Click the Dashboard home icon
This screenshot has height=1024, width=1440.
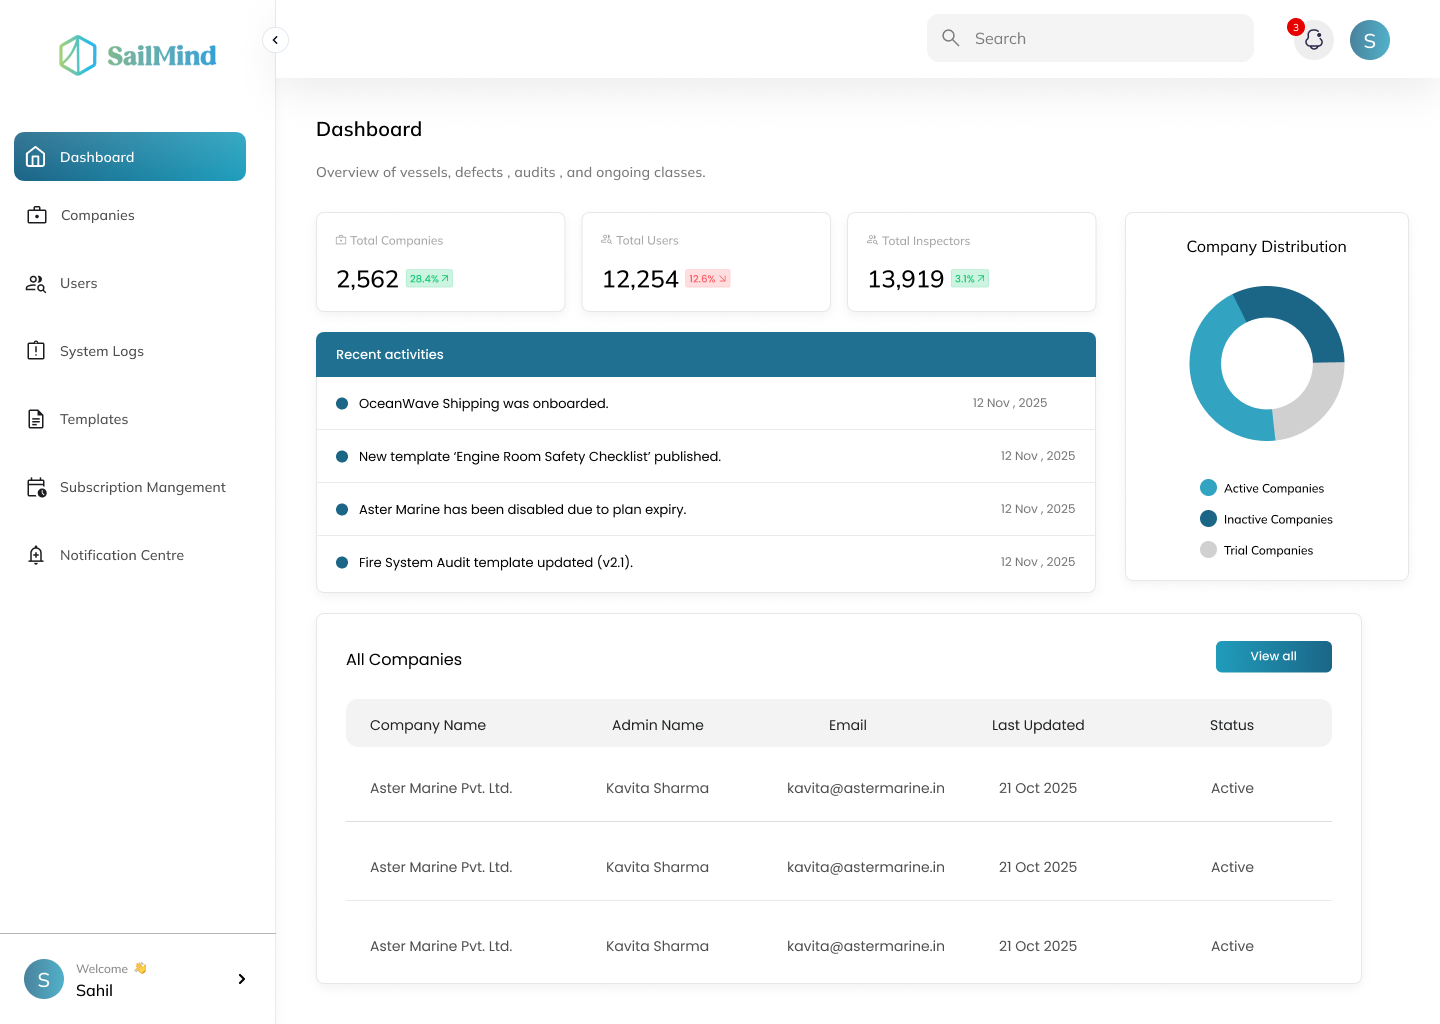(36, 156)
